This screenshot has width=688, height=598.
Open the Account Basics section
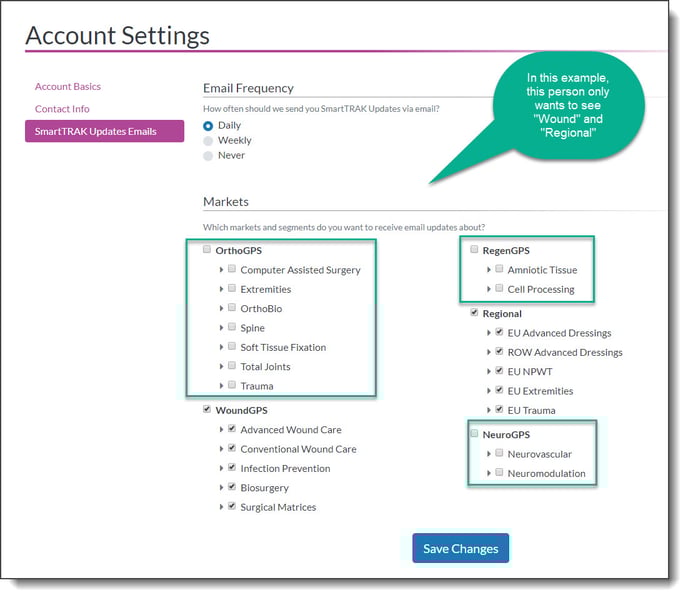[x=68, y=86]
